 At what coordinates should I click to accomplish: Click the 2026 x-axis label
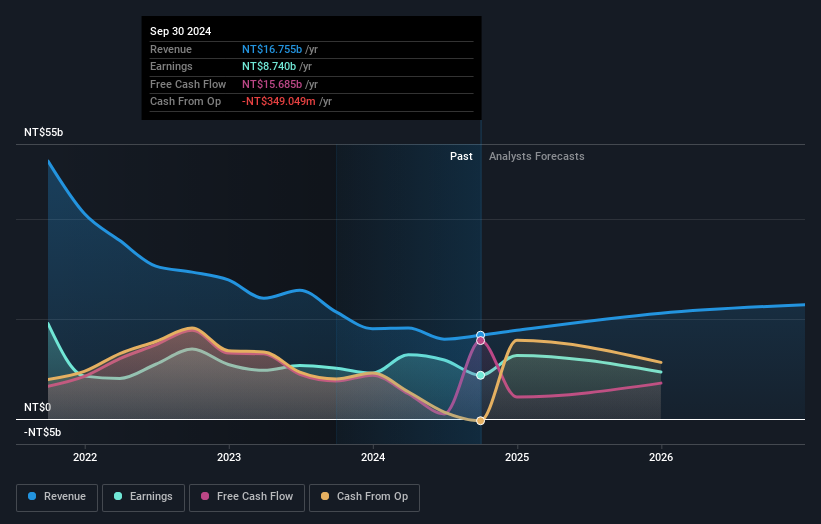tap(661, 457)
